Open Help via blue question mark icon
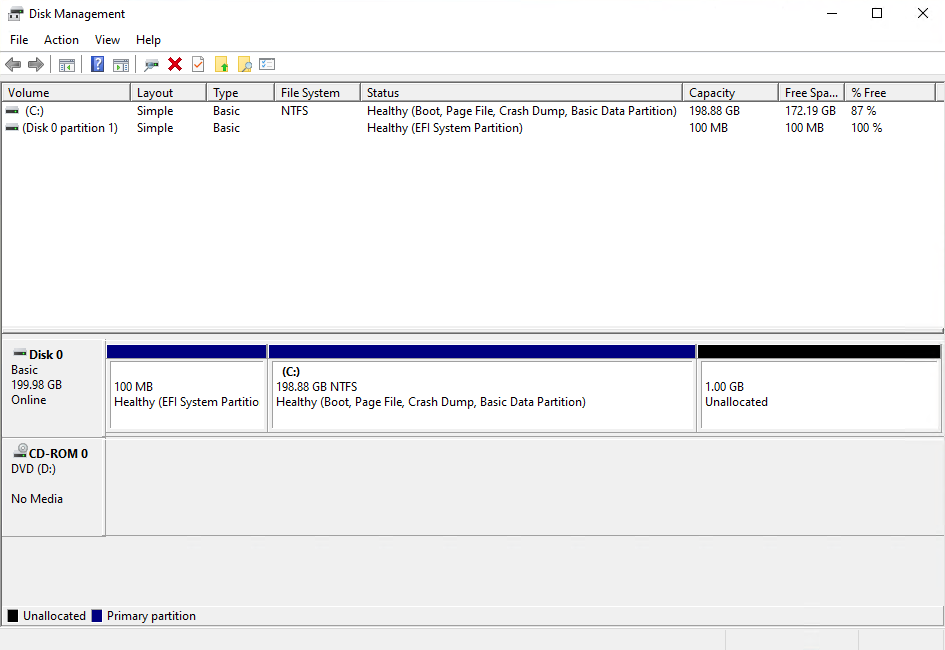 (x=97, y=65)
